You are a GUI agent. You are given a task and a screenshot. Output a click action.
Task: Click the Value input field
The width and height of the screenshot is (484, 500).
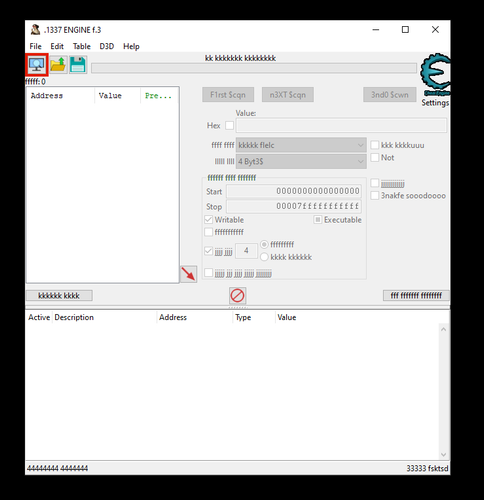[341, 126]
